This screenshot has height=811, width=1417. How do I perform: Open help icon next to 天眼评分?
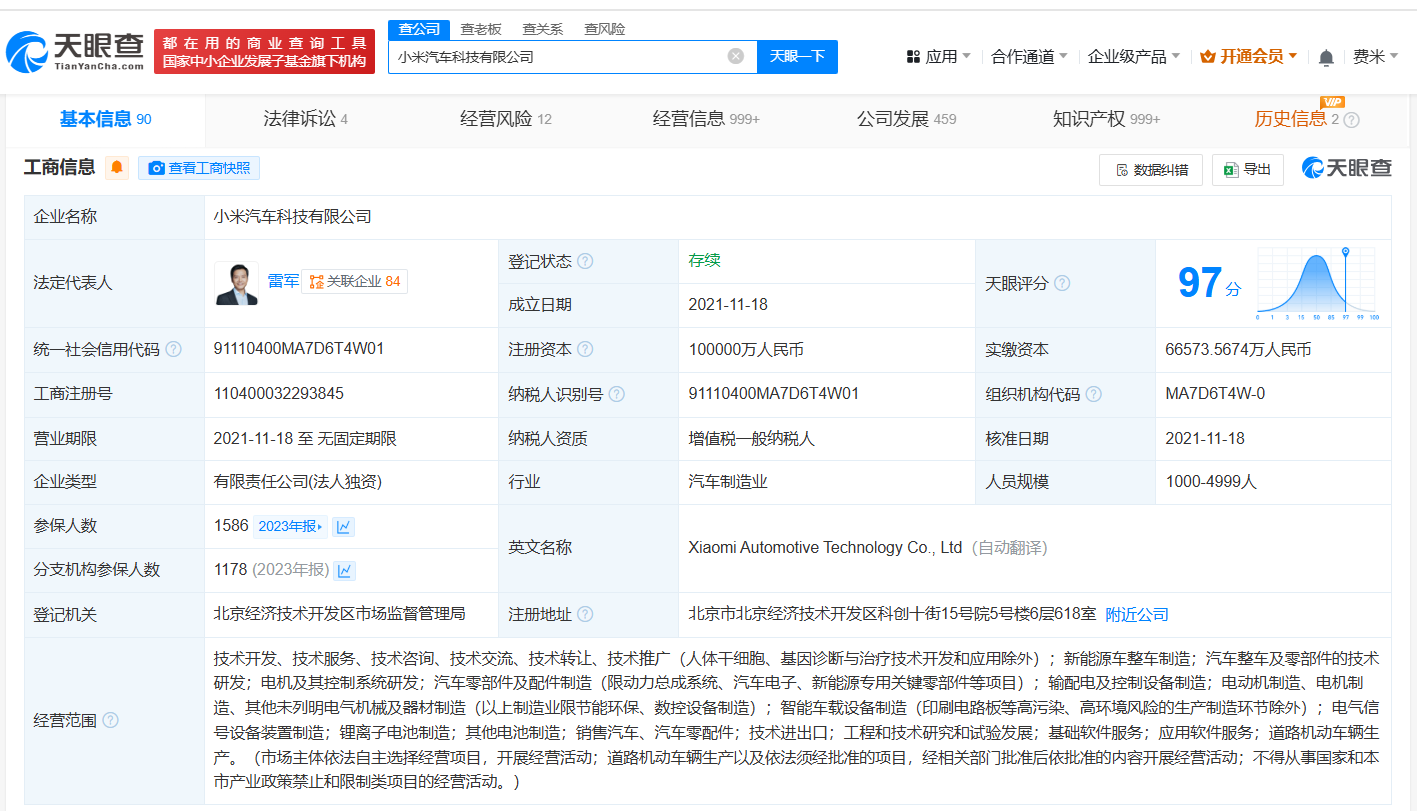coord(1062,283)
